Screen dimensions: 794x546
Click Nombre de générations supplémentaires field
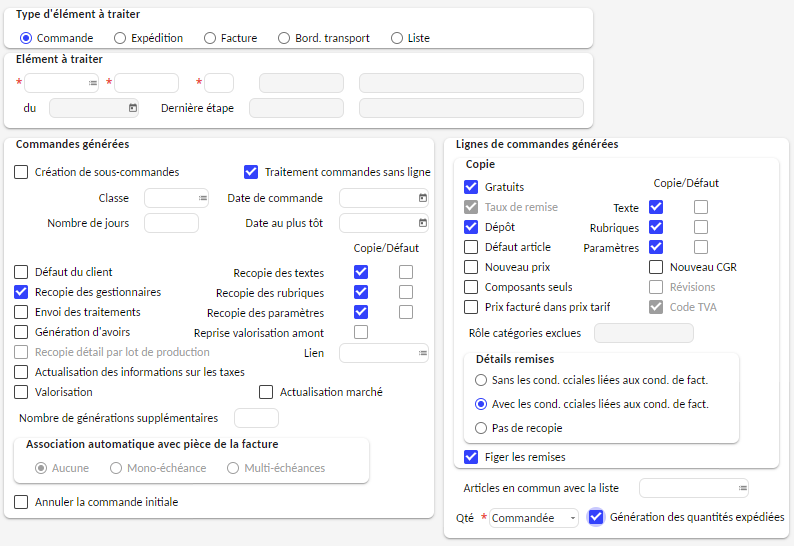point(256,418)
